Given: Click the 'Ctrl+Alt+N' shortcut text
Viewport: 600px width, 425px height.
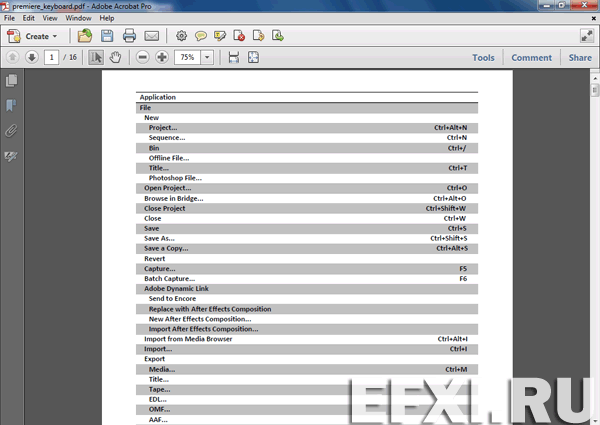Looking at the screenshot, I should [450, 128].
